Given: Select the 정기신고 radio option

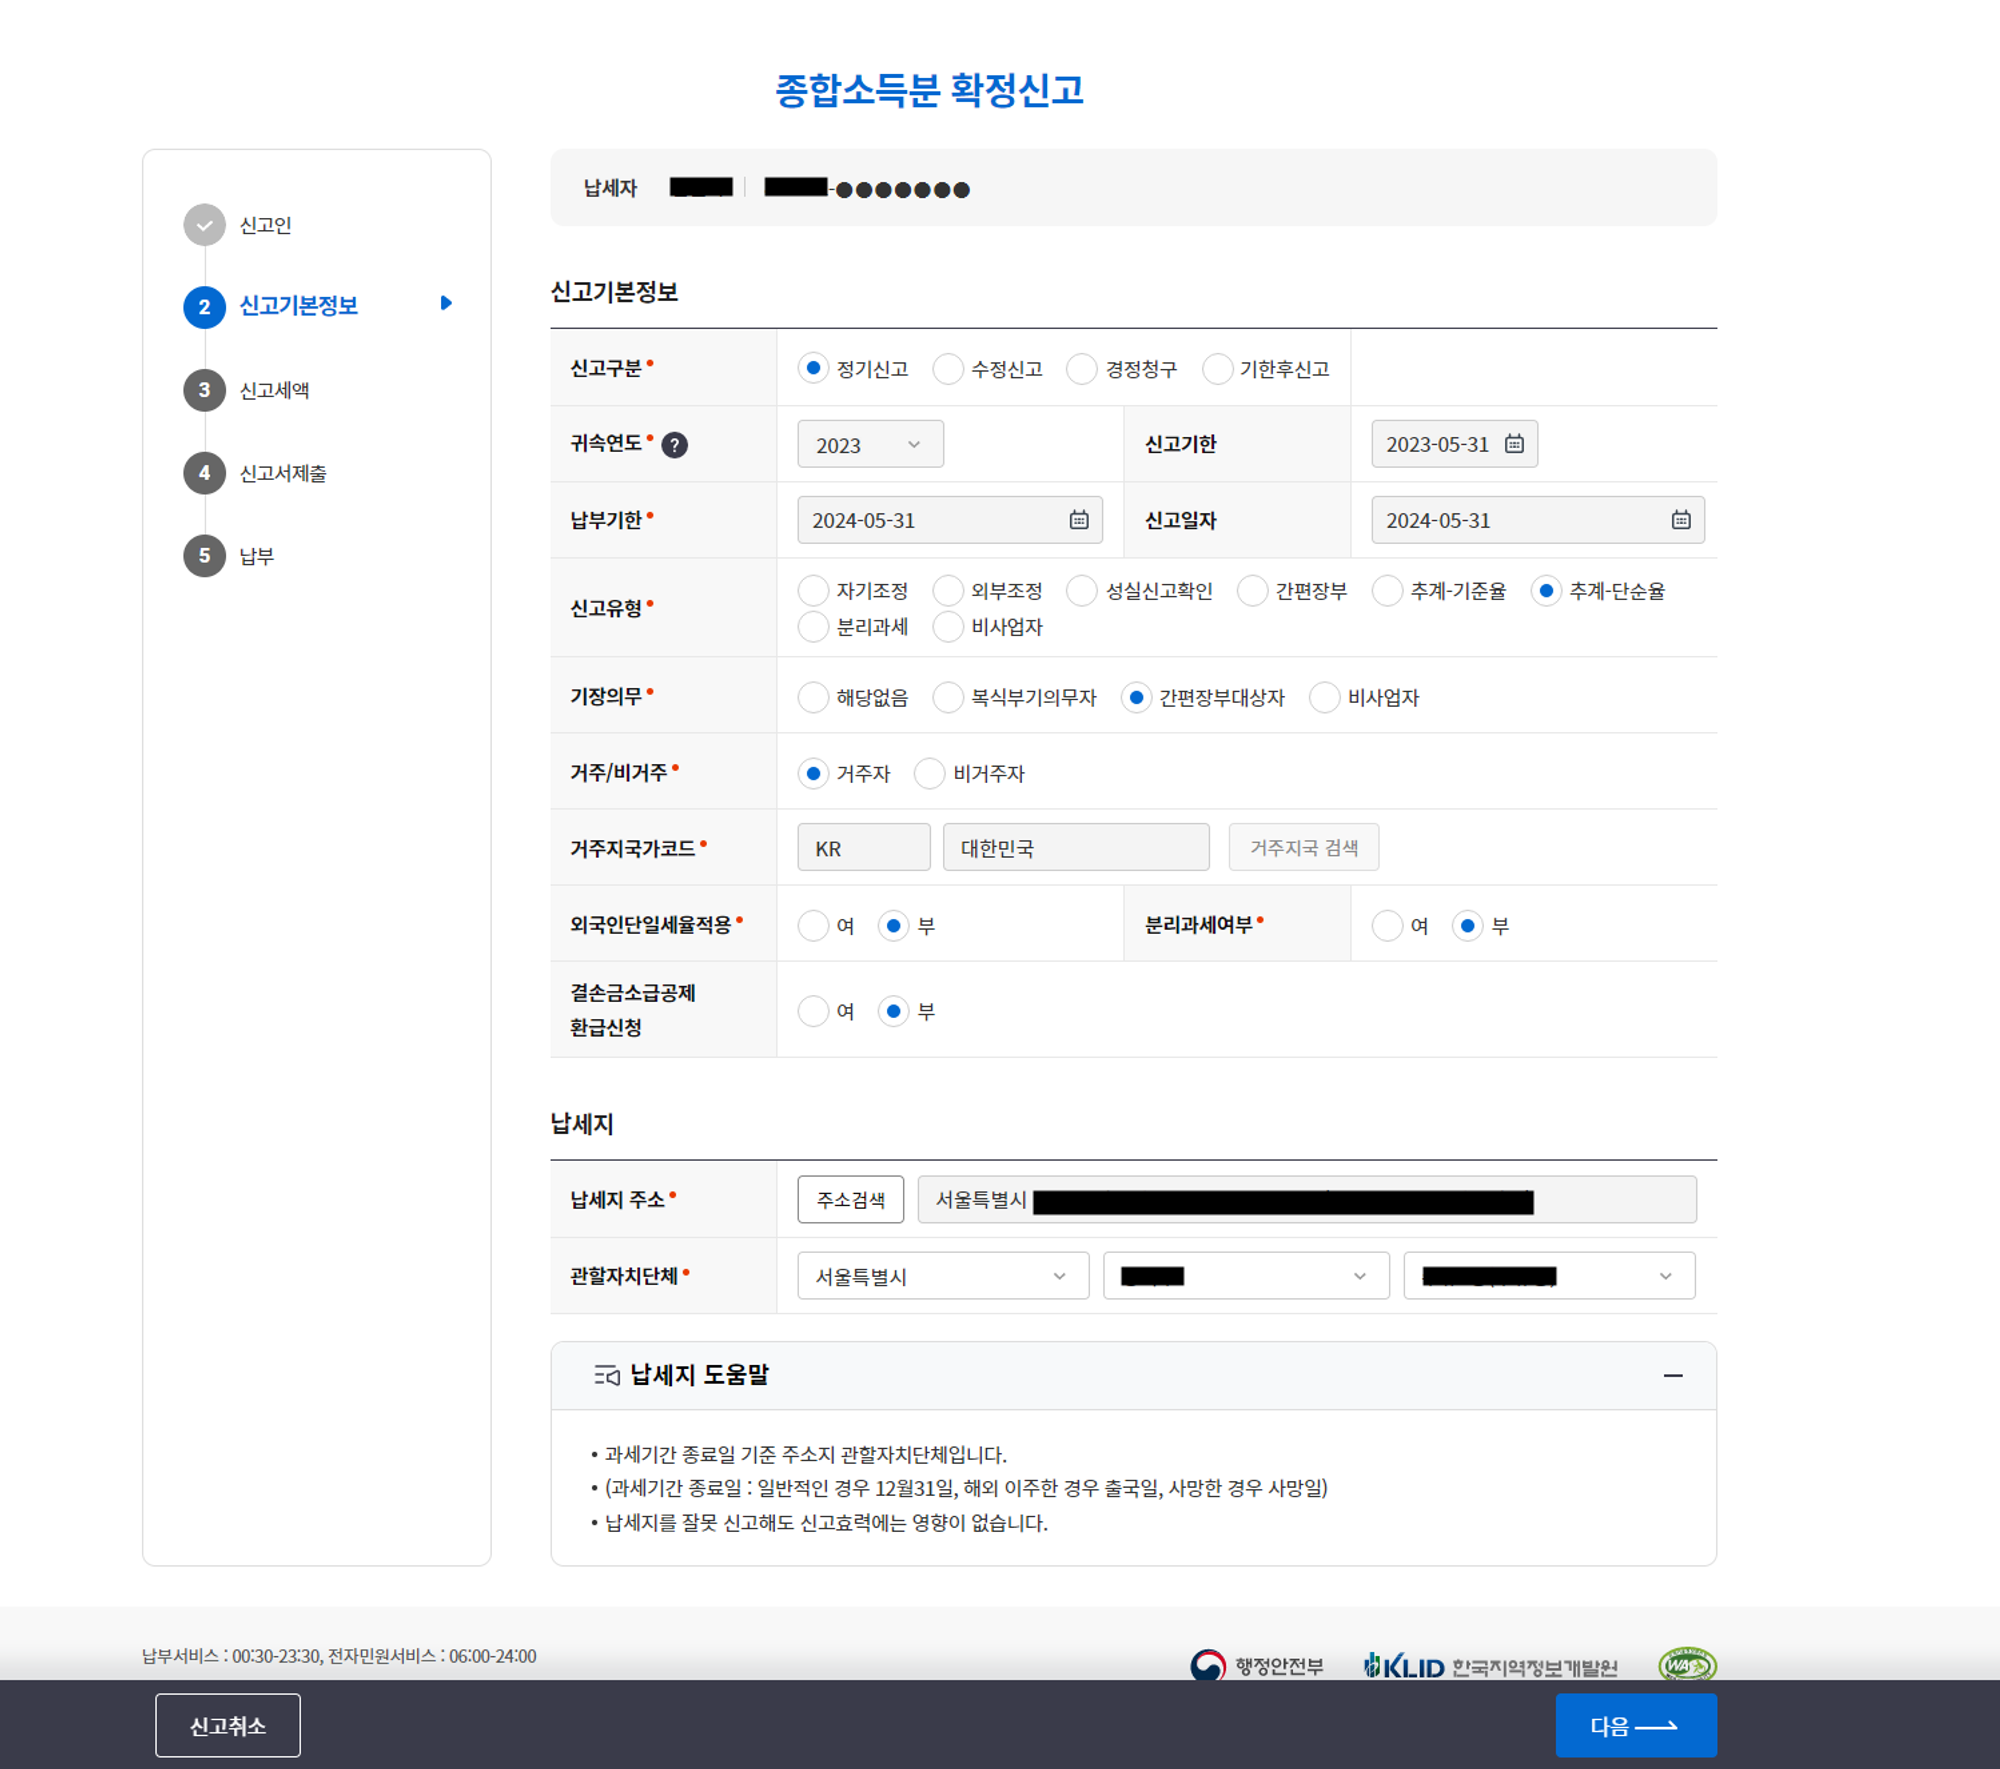Looking at the screenshot, I should tap(813, 369).
